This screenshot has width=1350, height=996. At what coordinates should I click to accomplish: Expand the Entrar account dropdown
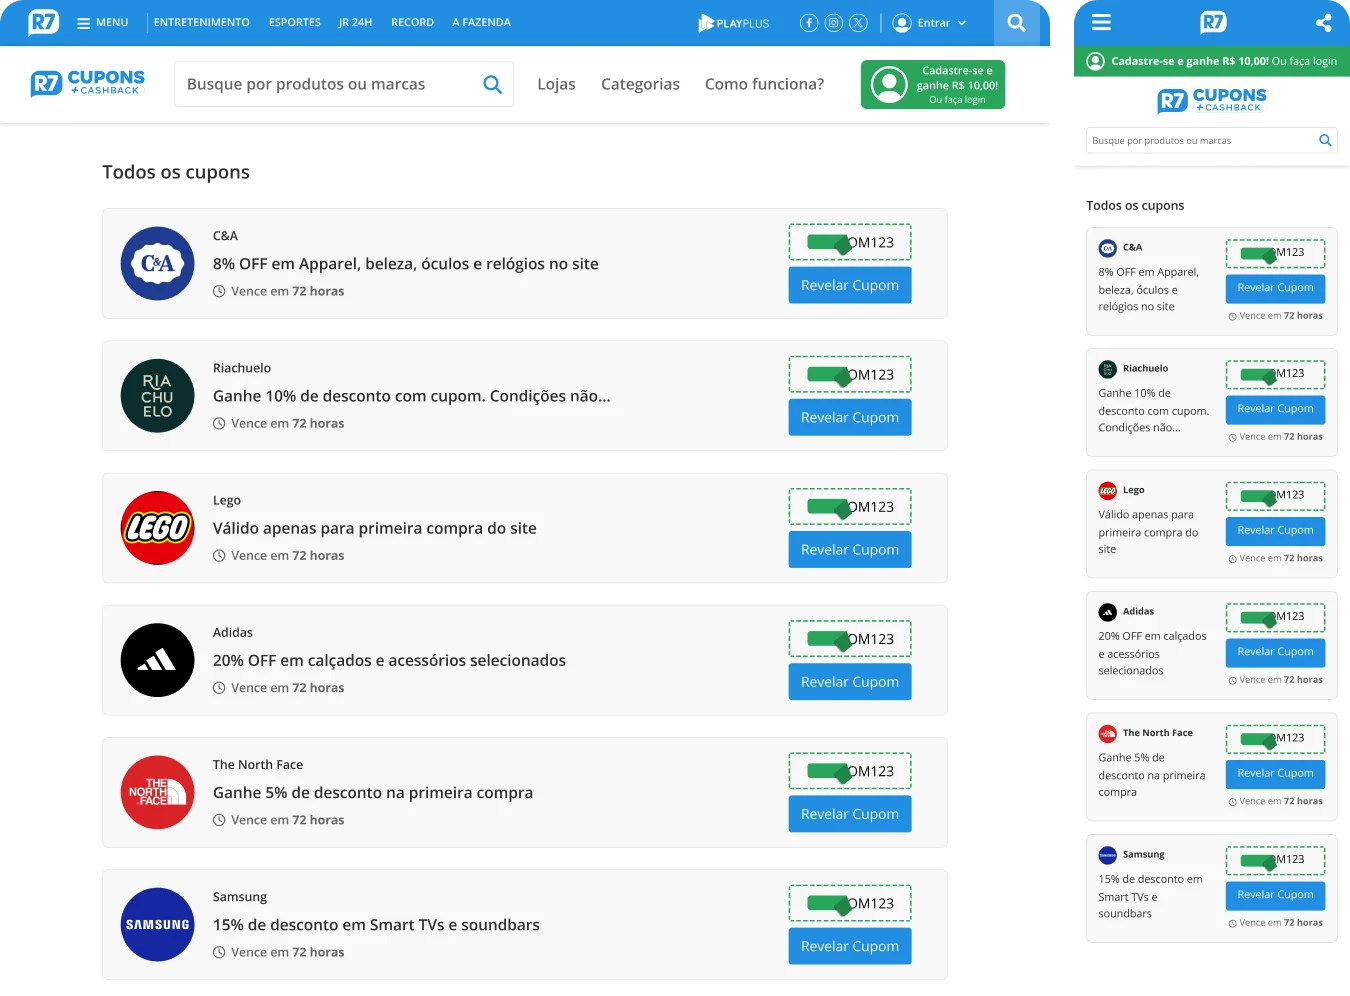(x=930, y=23)
